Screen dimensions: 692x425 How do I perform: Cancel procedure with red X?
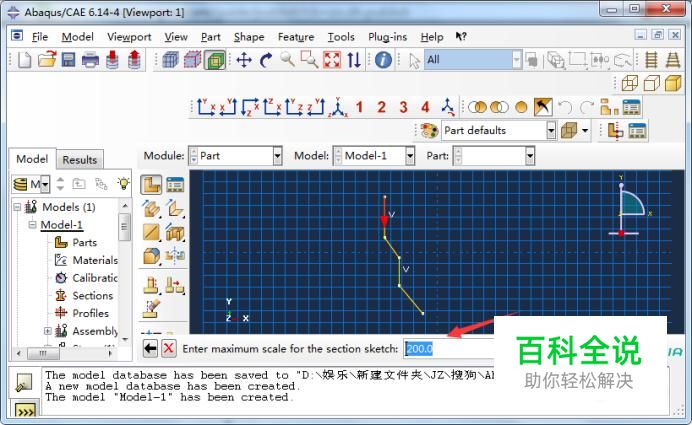pos(169,348)
